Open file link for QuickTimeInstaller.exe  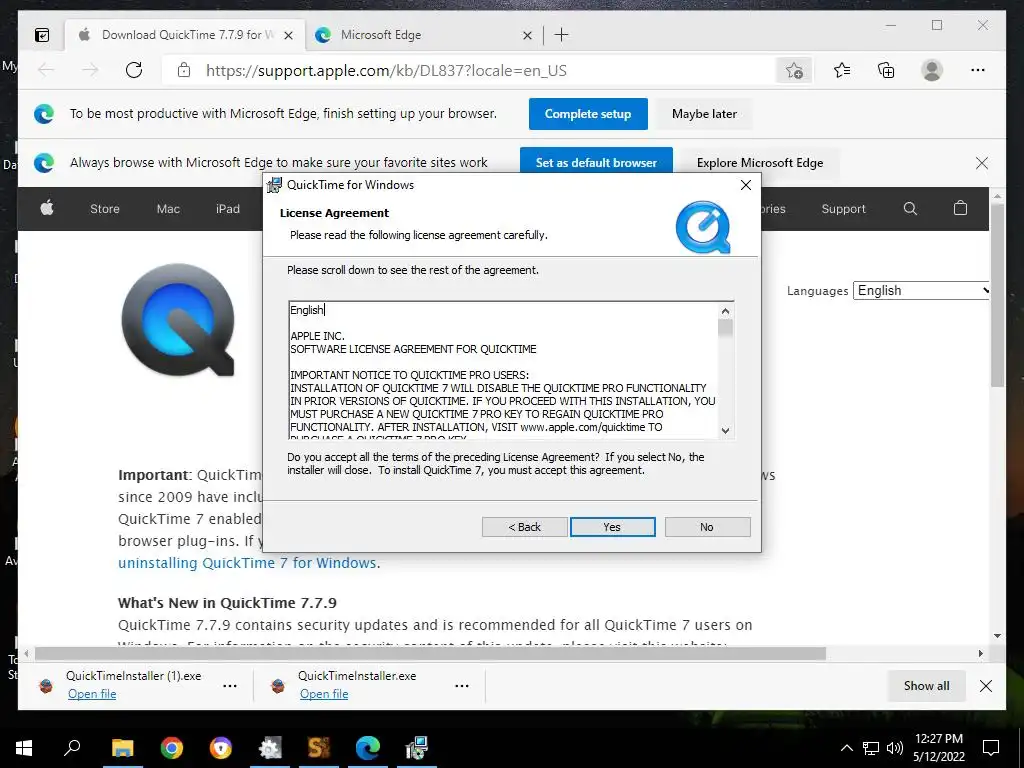coord(324,694)
